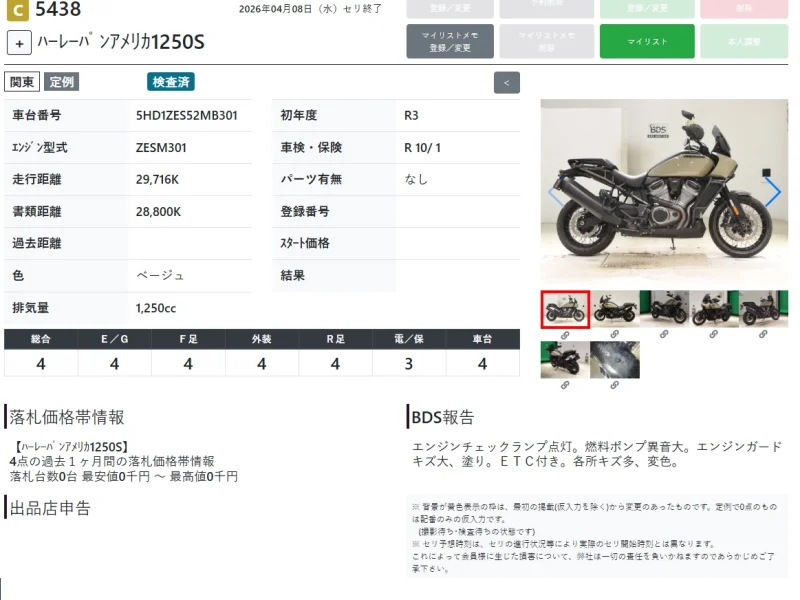Open the link icon under the fourth thumbnail
This screenshot has width=800, height=600.
point(713,334)
